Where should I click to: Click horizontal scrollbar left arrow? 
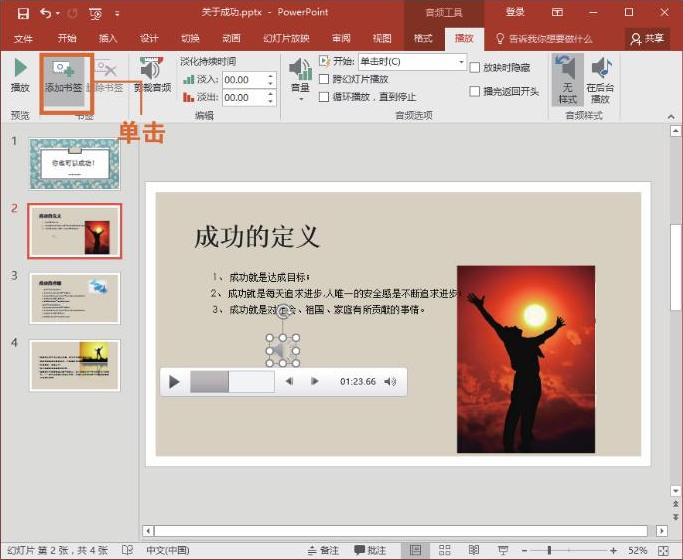[148, 531]
